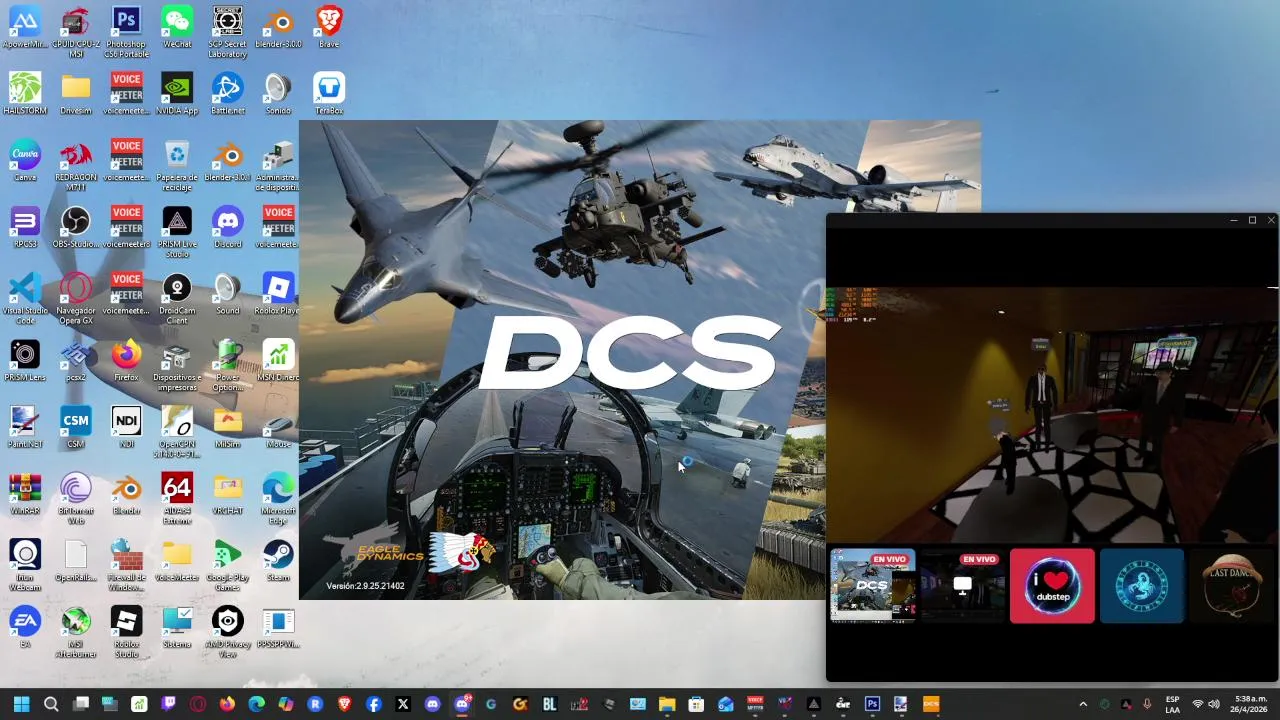
Task: Open the PRISM Lens desktop icon
Action: 25,360
